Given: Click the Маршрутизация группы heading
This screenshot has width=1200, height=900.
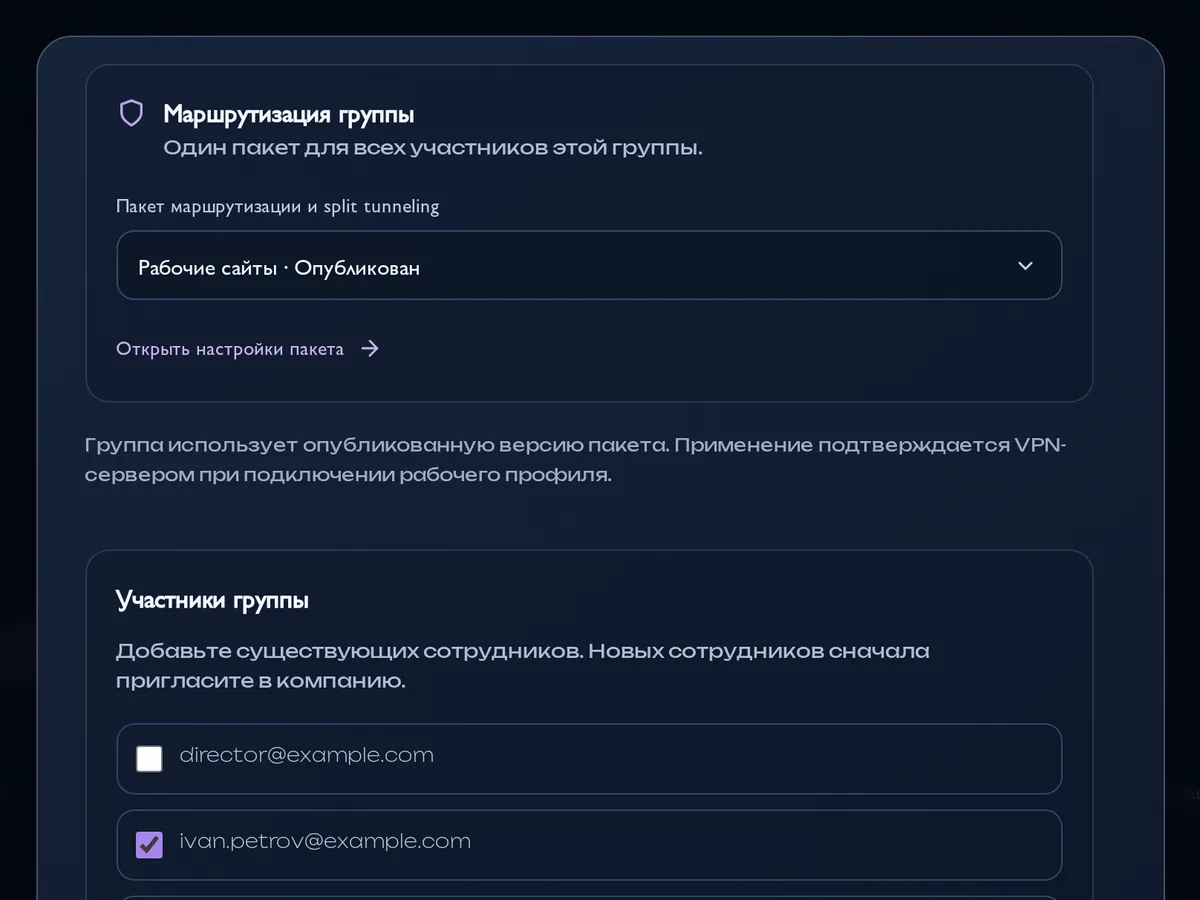Looking at the screenshot, I should point(289,114).
